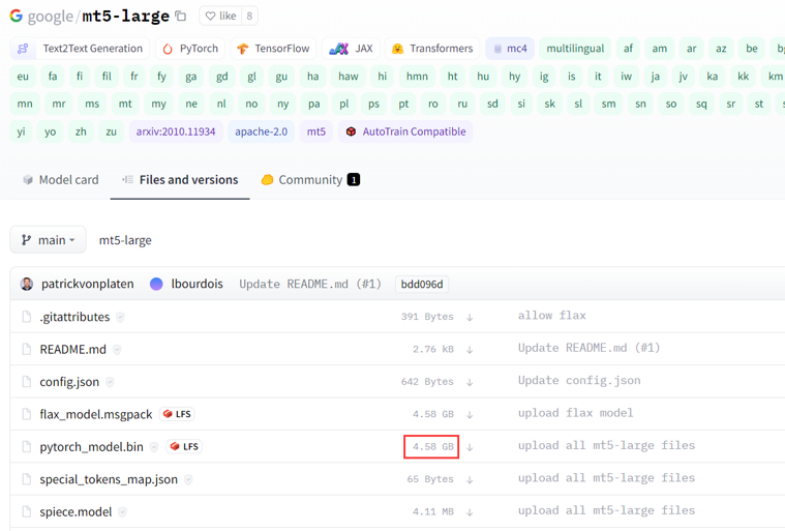This screenshot has height=531, width=785.
Task: Open pytorch_model.bin file
Action: point(92,447)
